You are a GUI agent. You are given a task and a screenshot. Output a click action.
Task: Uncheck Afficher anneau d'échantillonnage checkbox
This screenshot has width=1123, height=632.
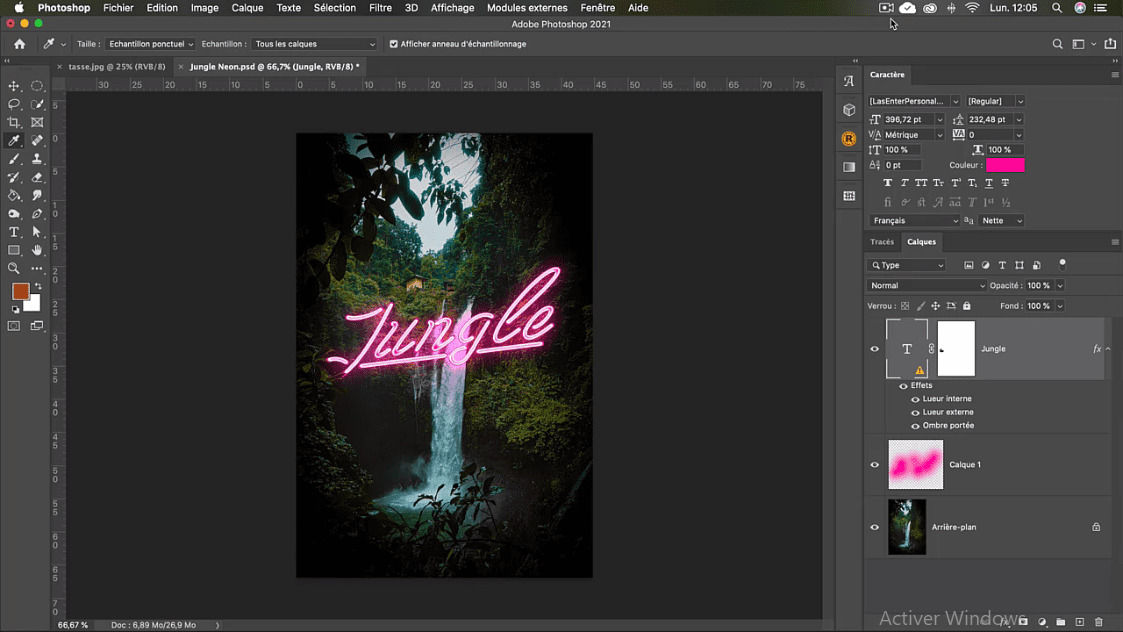point(393,44)
